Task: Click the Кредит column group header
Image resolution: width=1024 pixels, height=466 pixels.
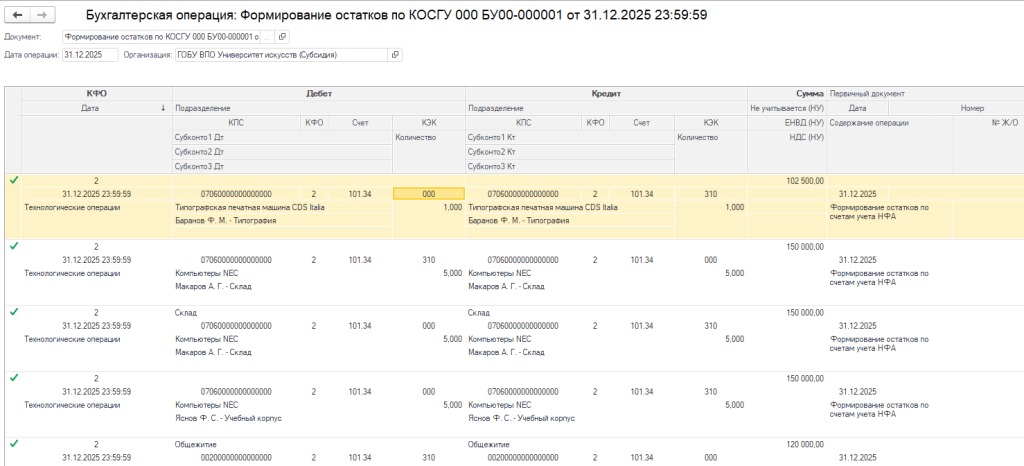Action: (606, 94)
